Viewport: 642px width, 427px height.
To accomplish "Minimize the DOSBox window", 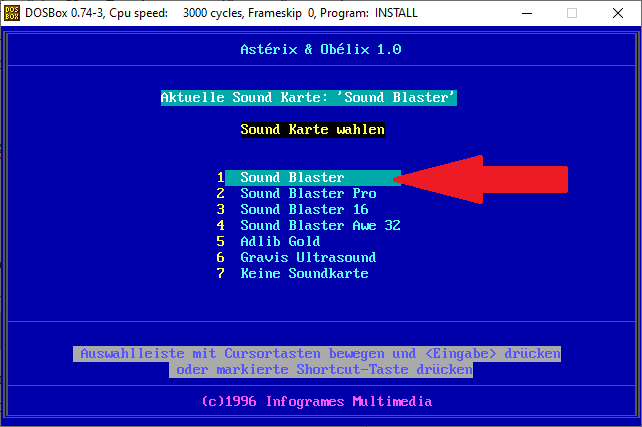I will click(x=526, y=14).
